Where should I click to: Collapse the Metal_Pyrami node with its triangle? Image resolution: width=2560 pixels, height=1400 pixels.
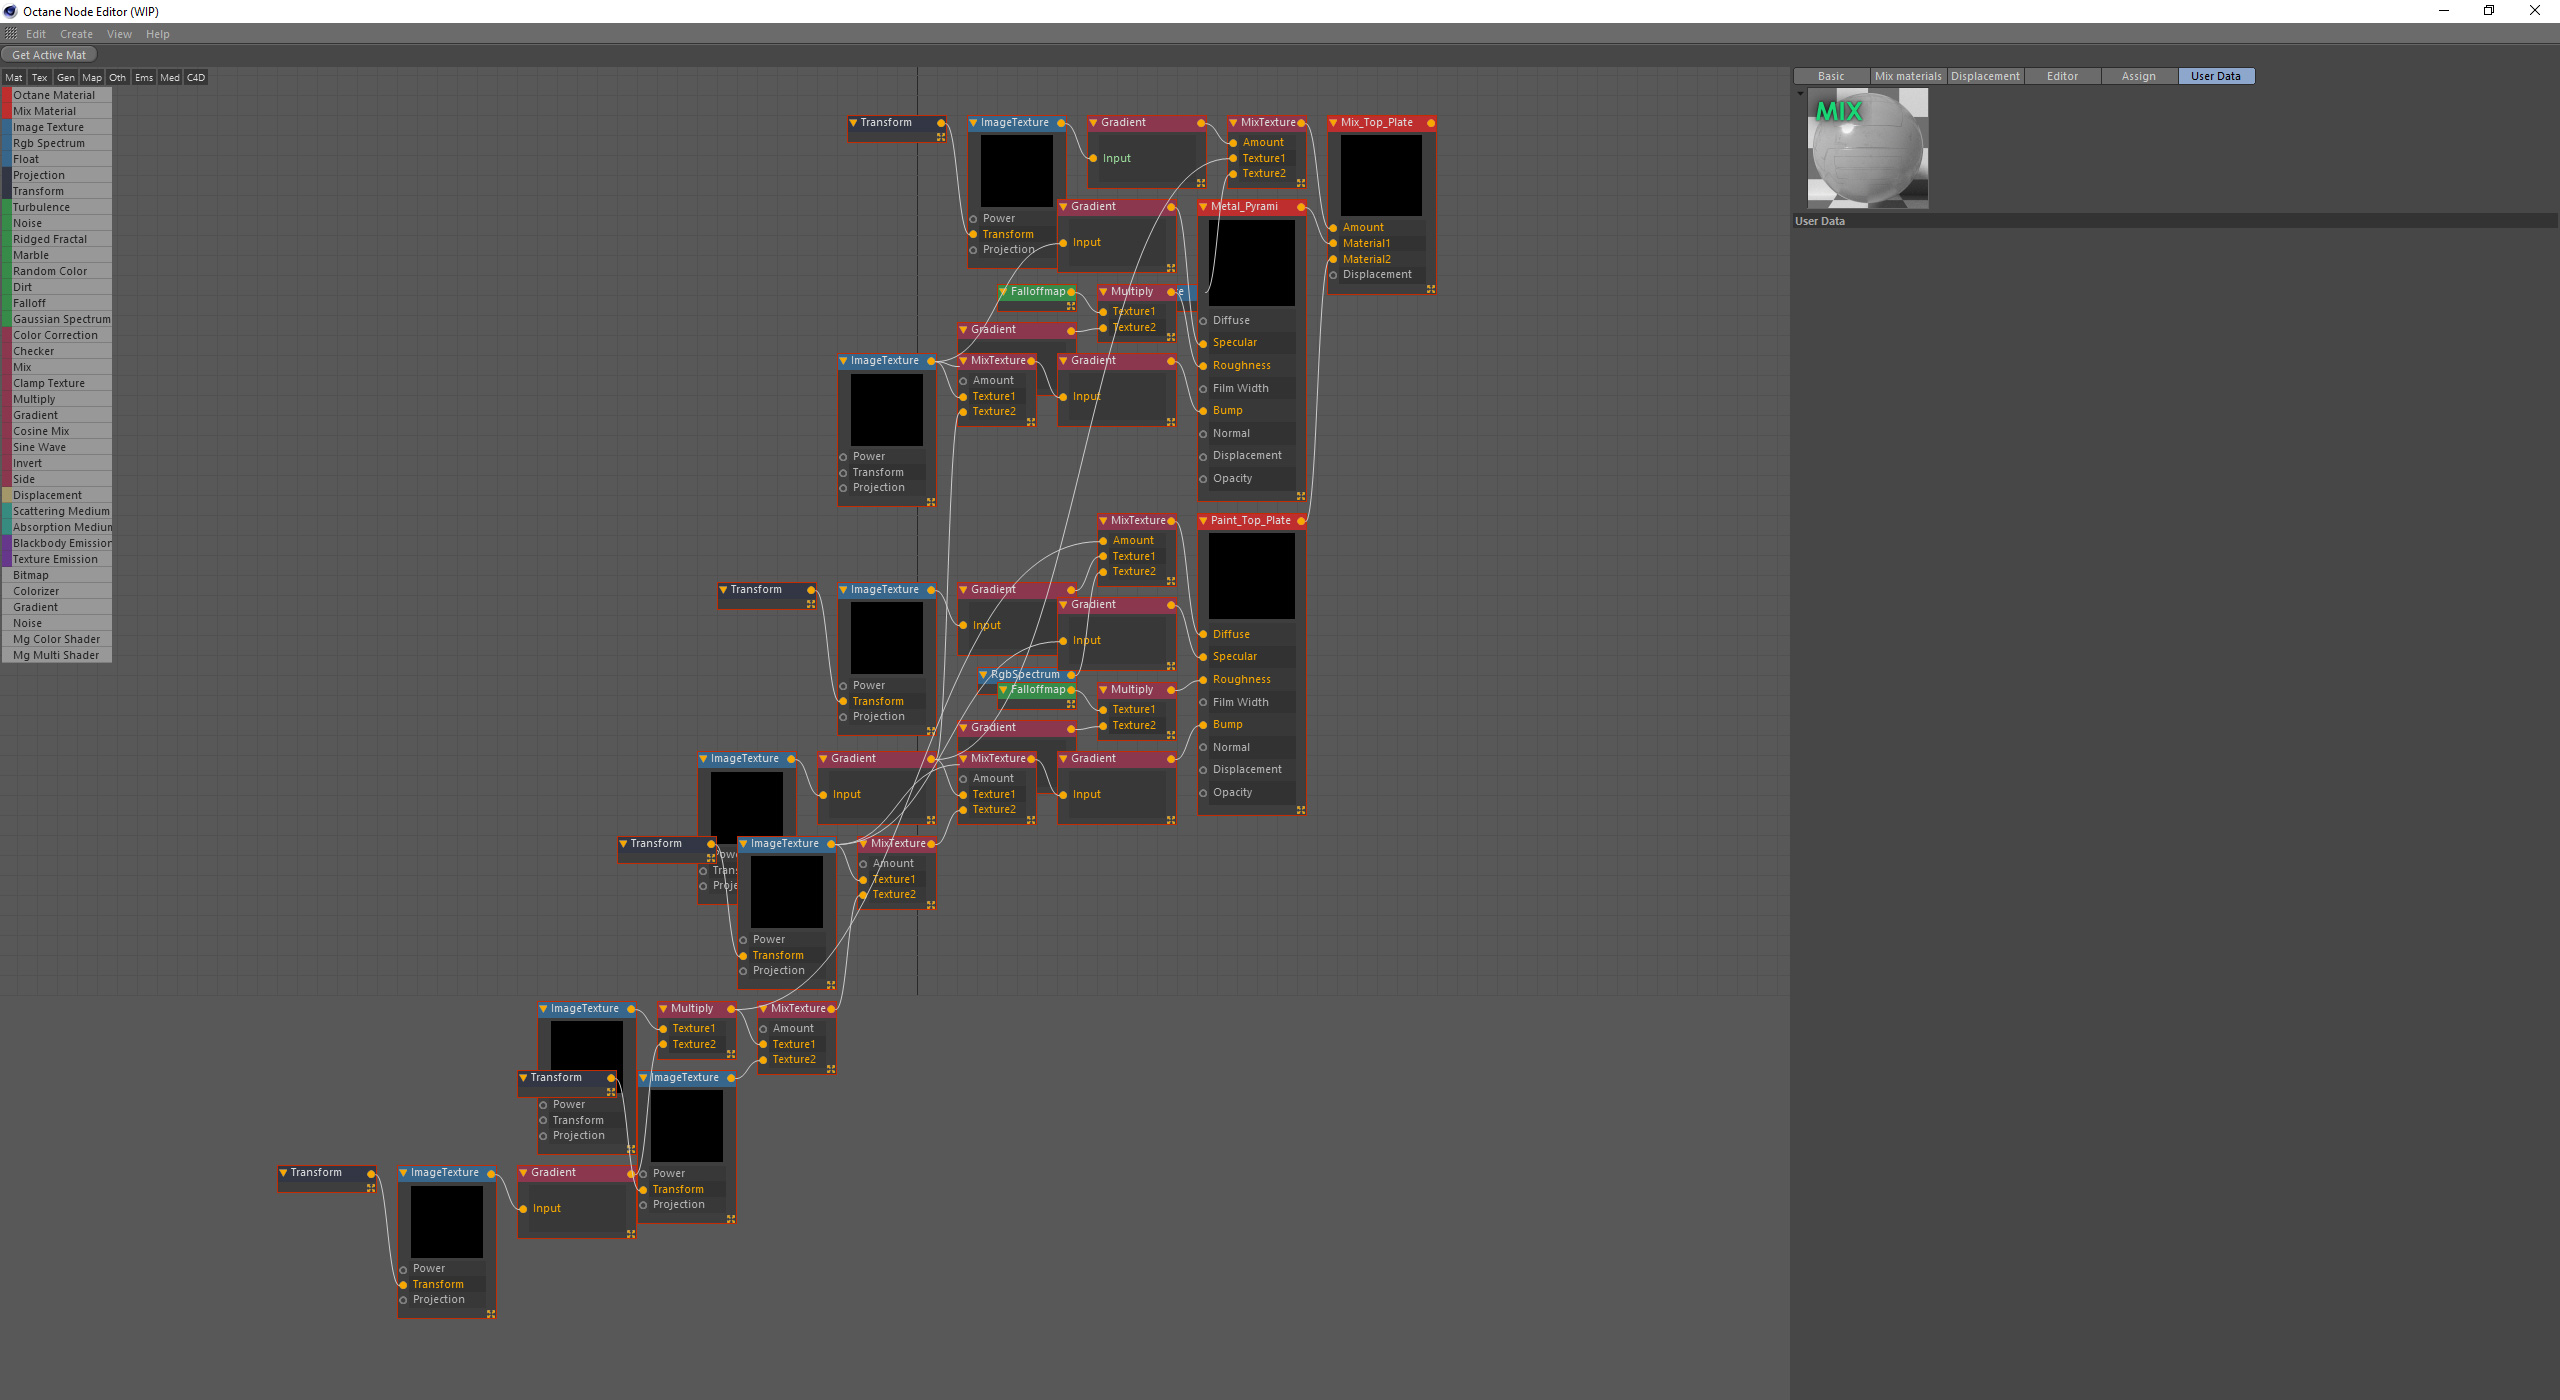[1203, 207]
